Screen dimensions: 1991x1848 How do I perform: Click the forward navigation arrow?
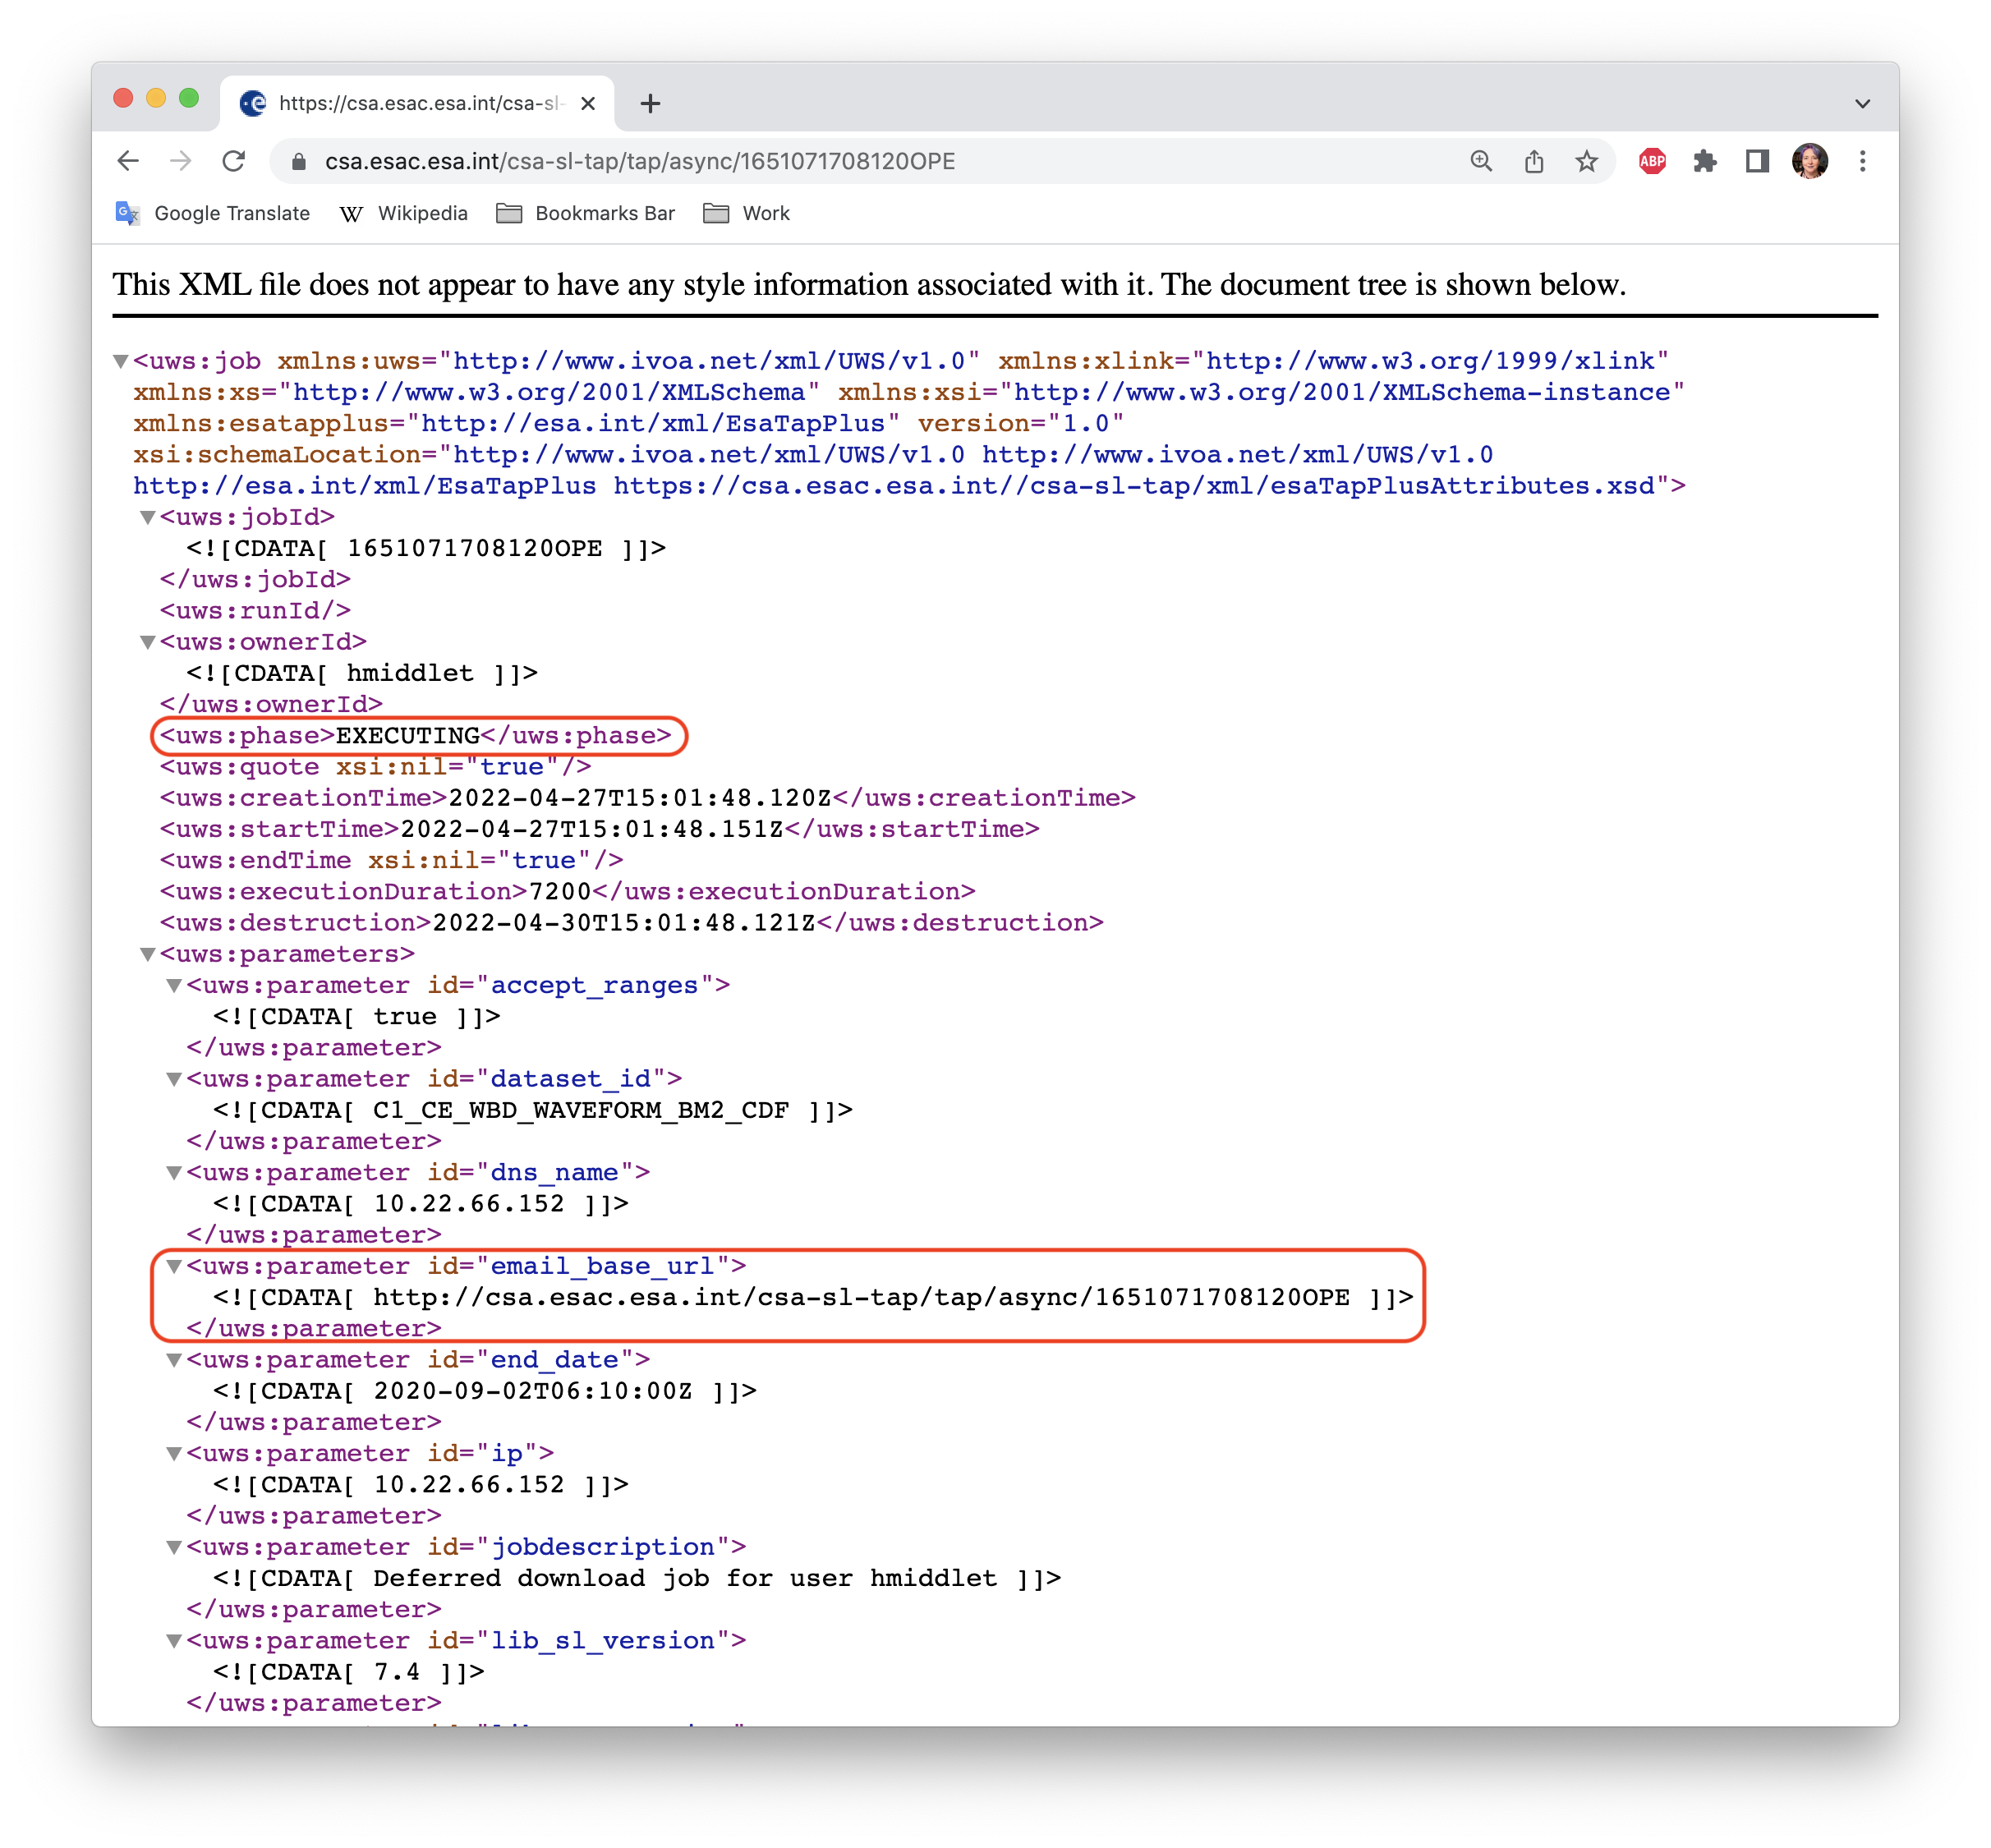(180, 161)
